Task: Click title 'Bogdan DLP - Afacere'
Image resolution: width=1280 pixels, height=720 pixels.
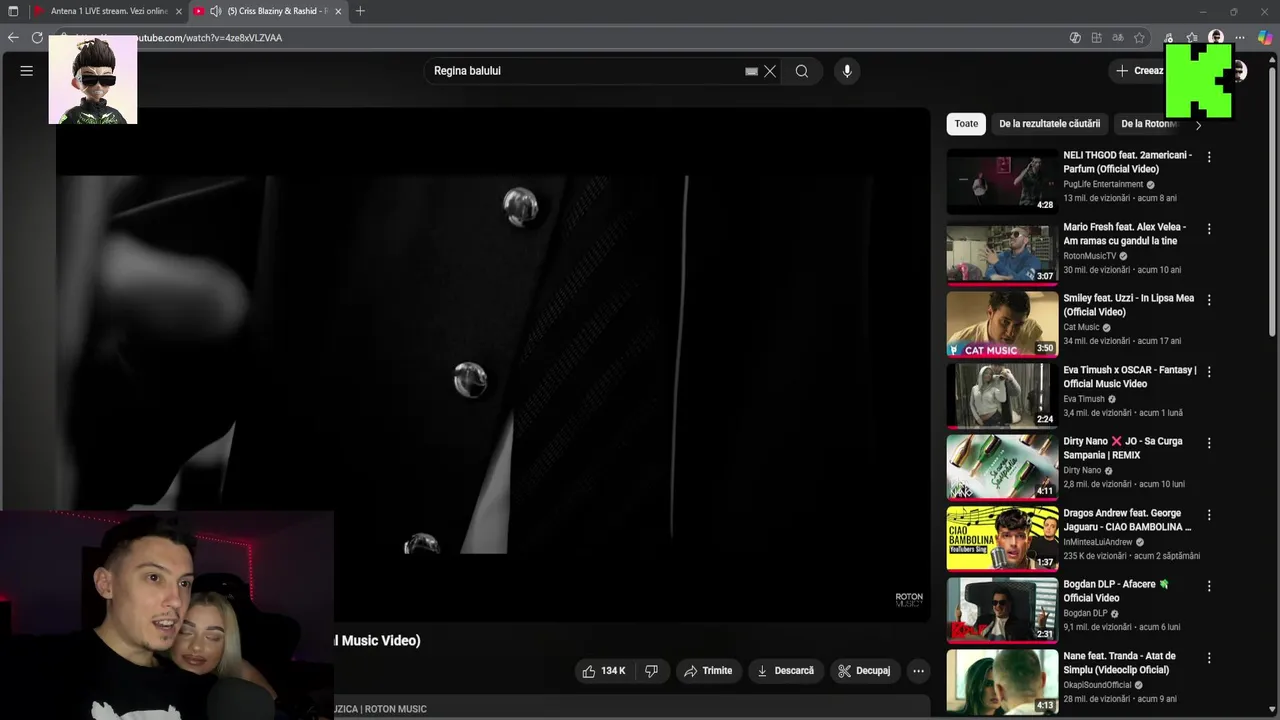Action: click(1115, 591)
